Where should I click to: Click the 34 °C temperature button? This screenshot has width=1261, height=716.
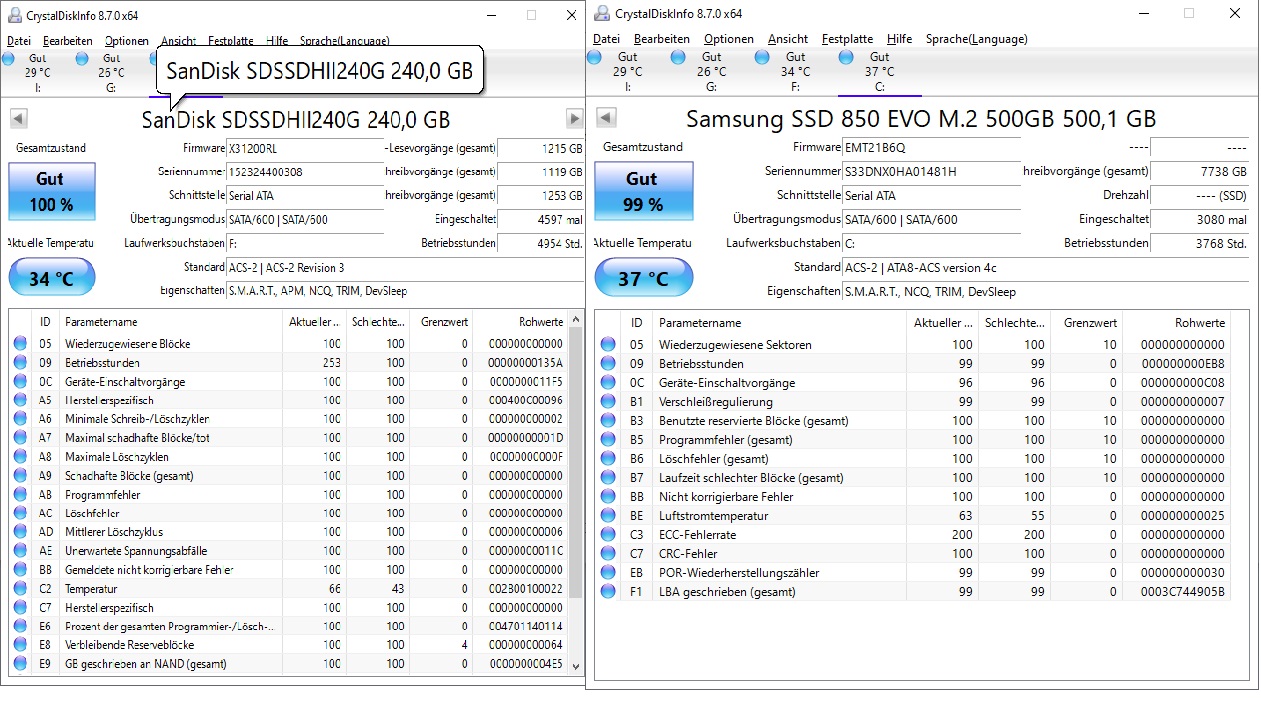(x=52, y=278)
